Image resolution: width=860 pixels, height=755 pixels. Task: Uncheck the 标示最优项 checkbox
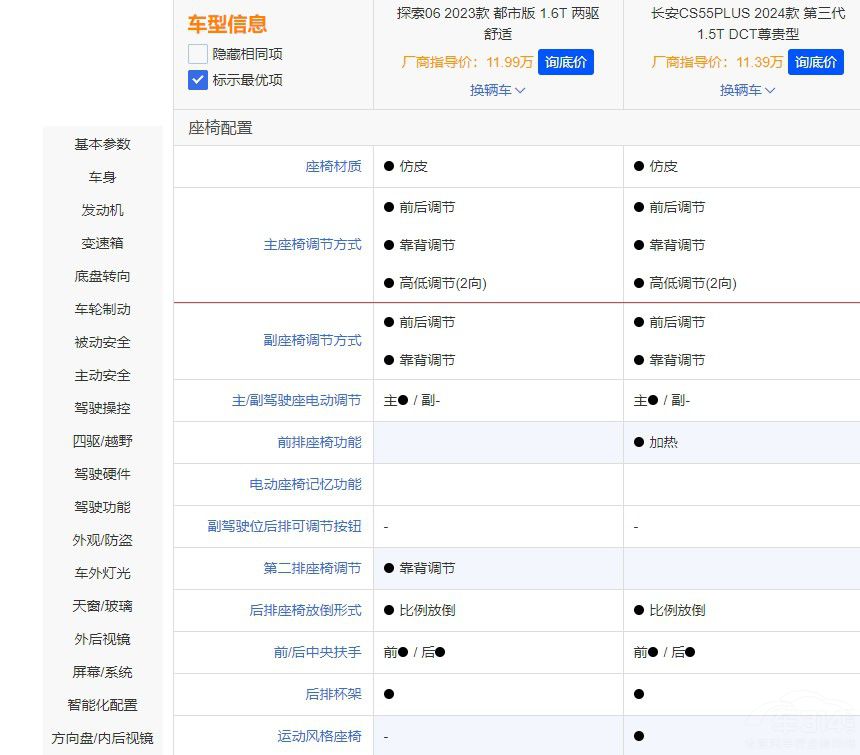[198, 80]
